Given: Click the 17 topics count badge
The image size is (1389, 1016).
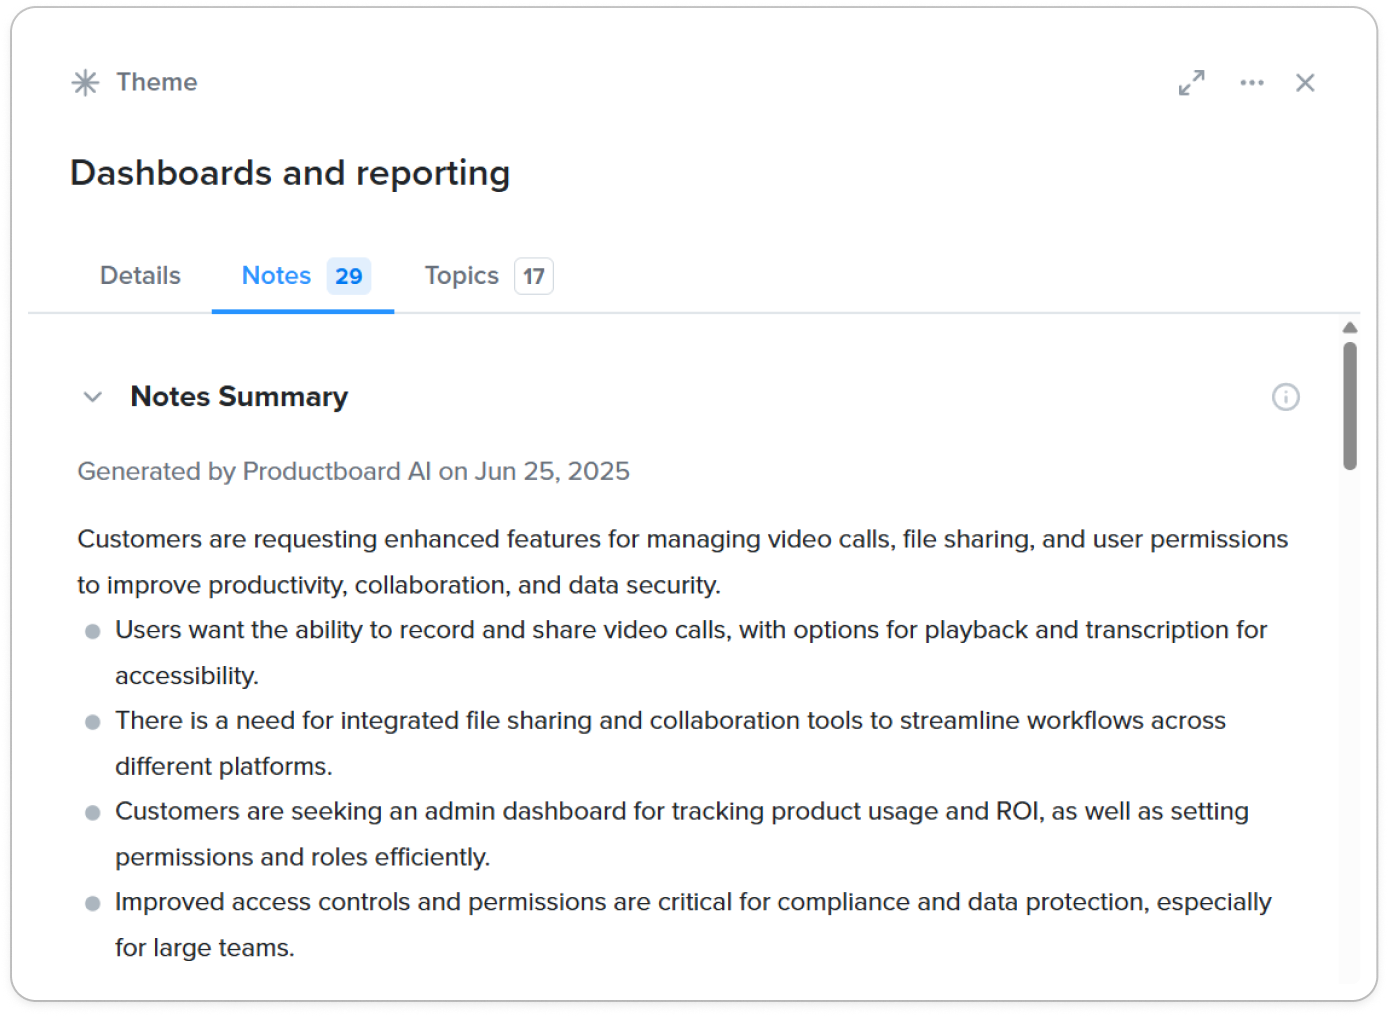Looking at the screenshot, I should (534, 277).
